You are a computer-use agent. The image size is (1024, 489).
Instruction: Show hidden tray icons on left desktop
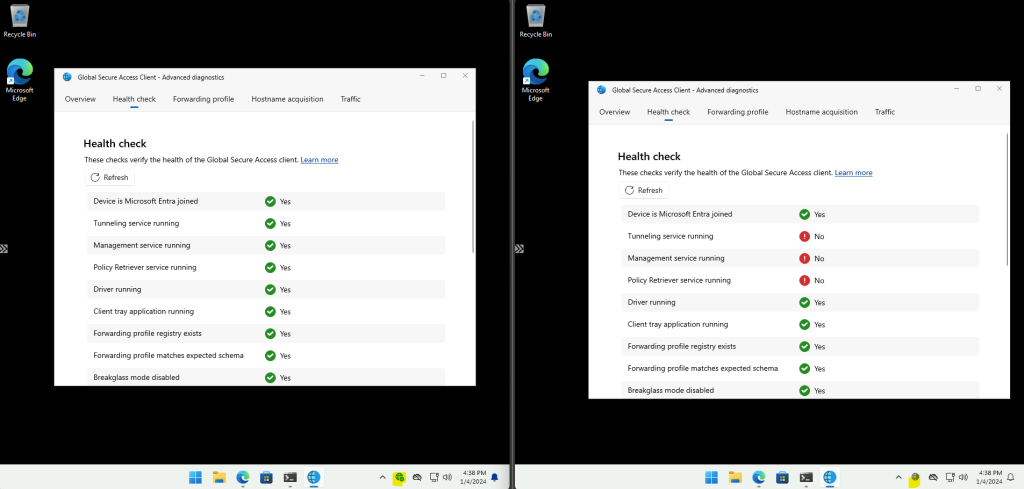click(x=383, y=477)
